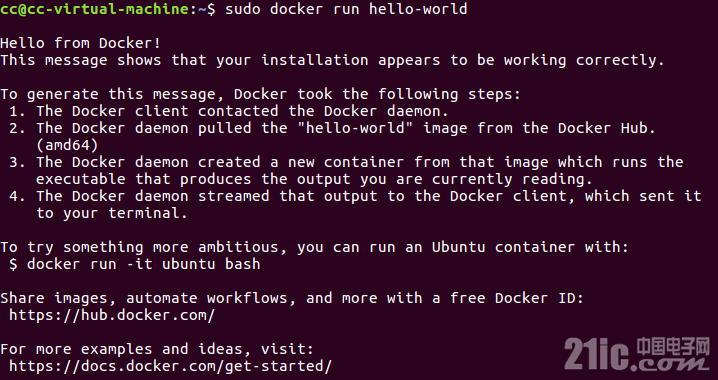Viewport: 718px width, 380px height.
Task: Click the 'To generate this message' line
Action: pyautogui.click(x=261, y=94)
